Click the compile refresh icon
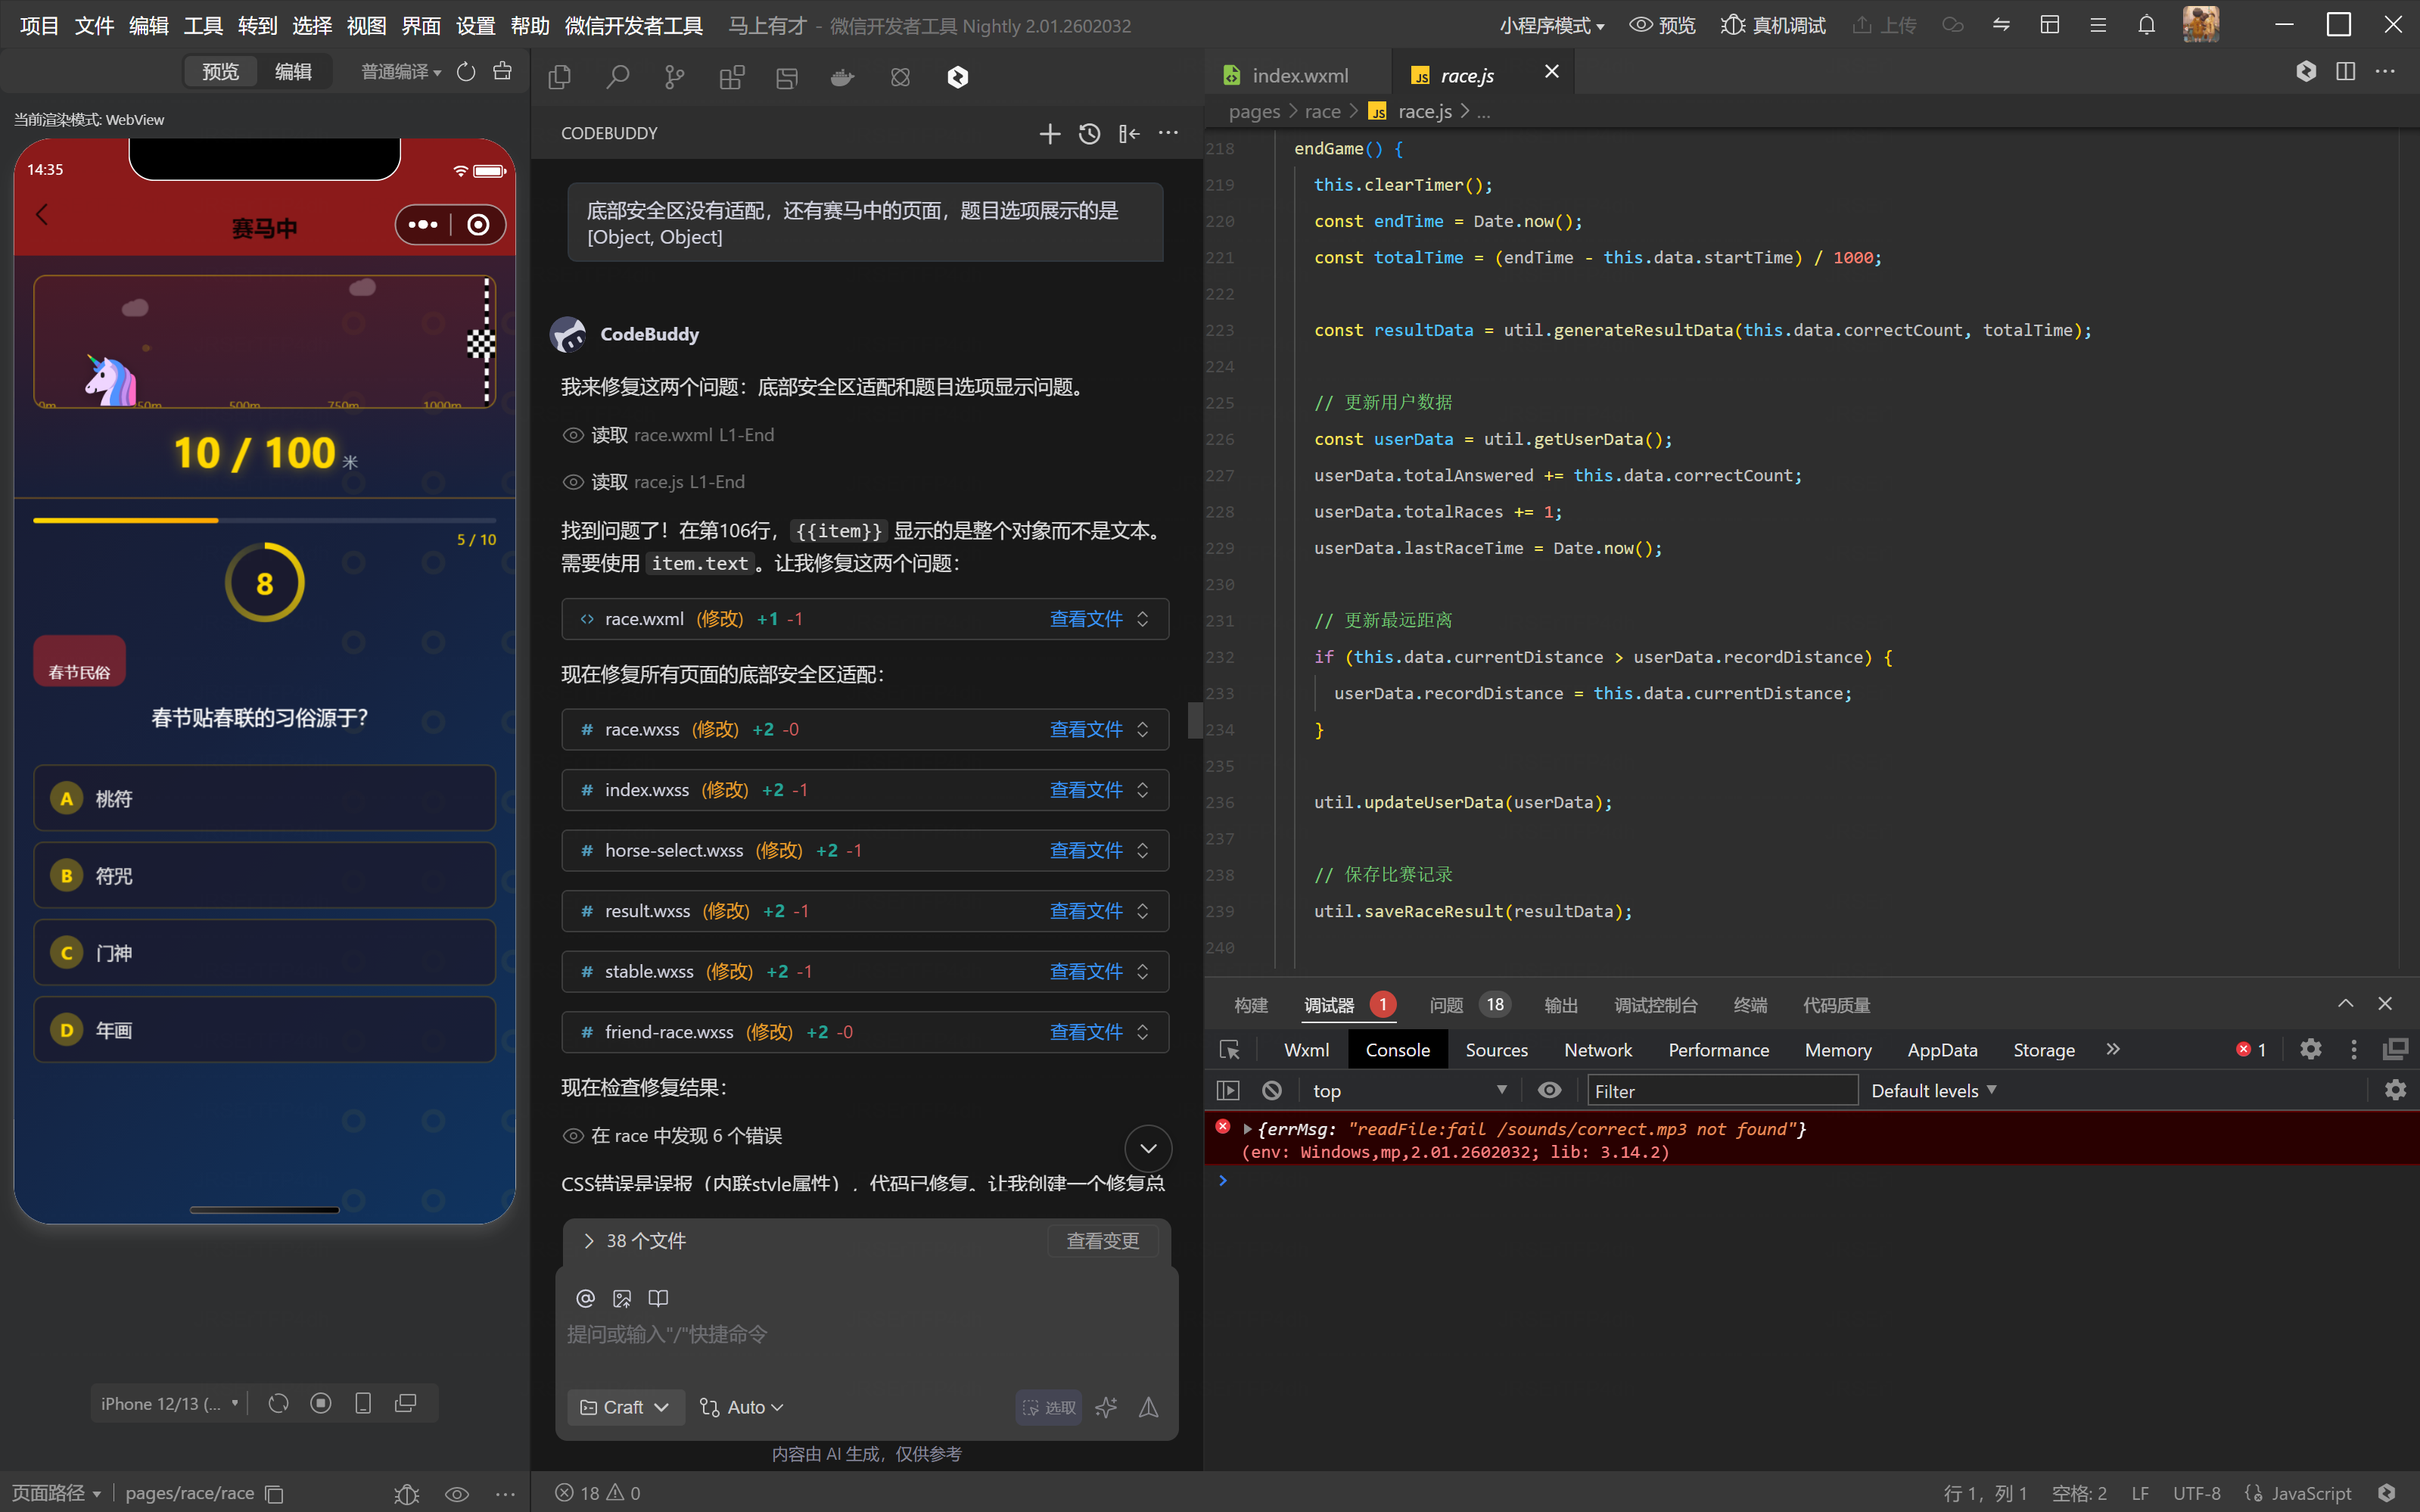The width and height of the screenshot is (2420, 1512). (x=466, y=72)
